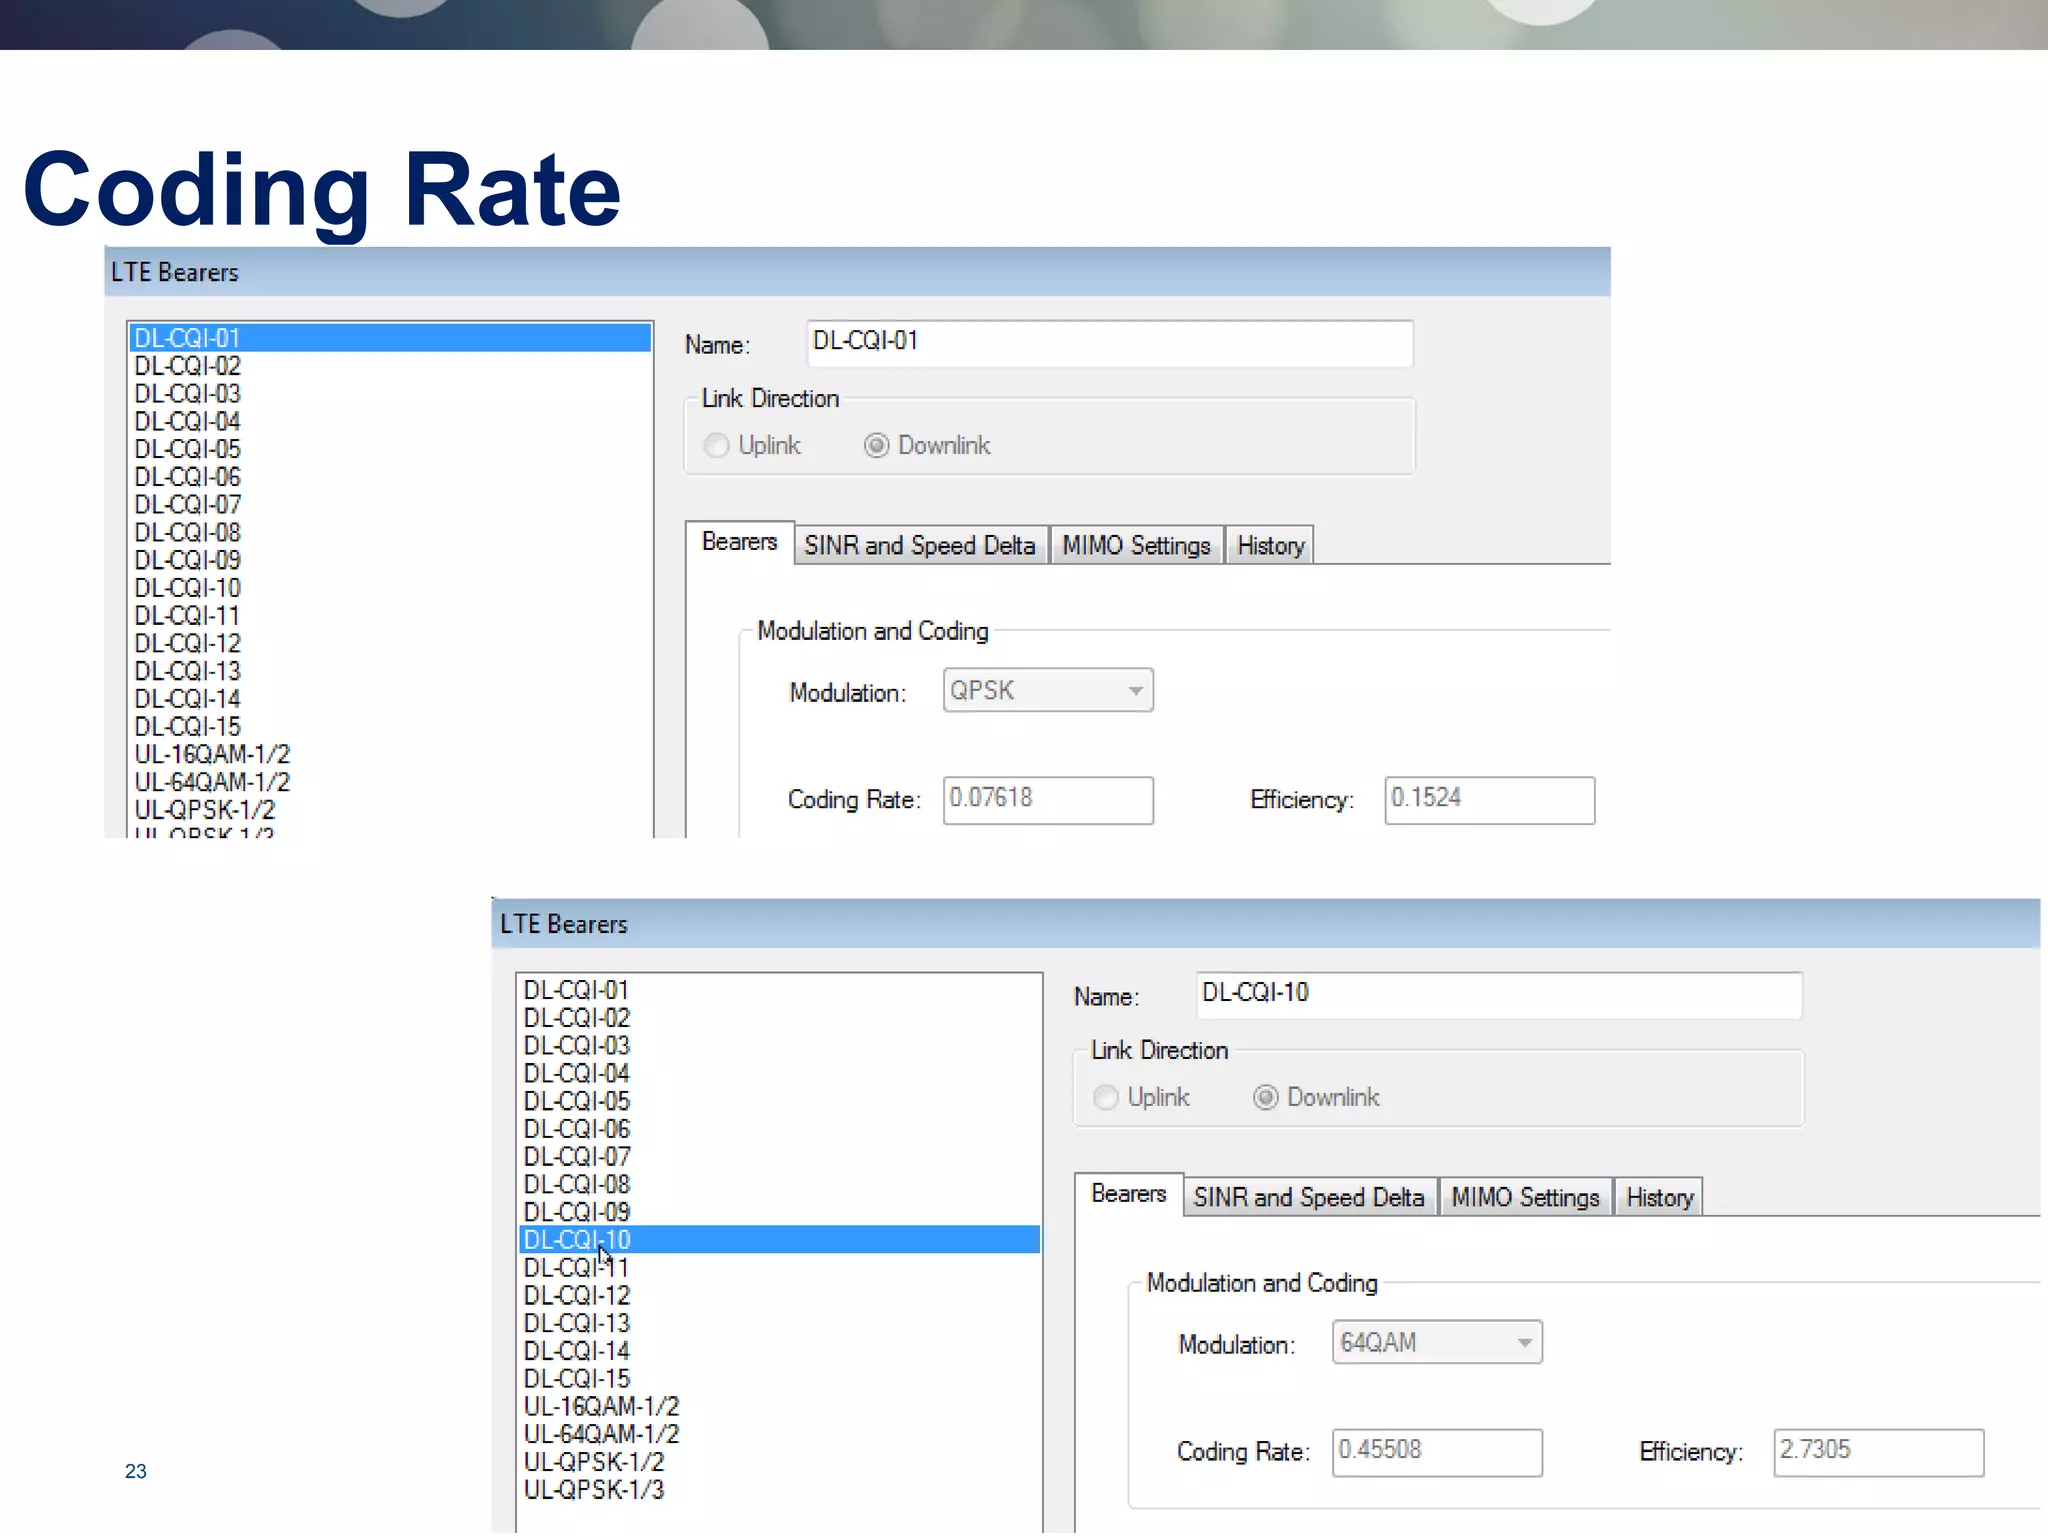Click Coding Rate field 0.45508
Screen dimensions: 2048x1536
(x=1437, y=1452)
